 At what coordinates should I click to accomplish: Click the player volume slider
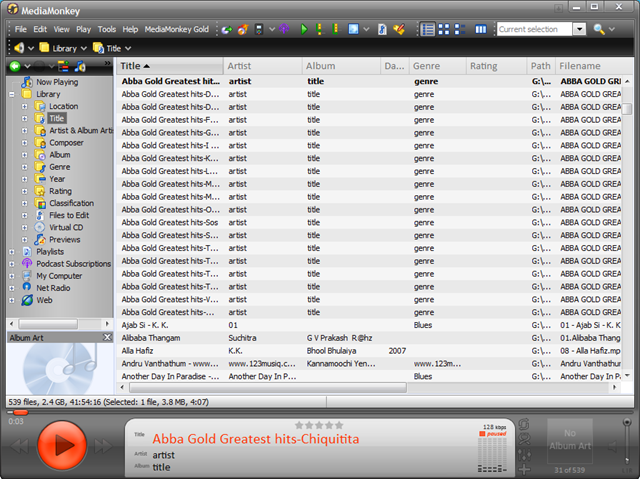pos(627,442)
